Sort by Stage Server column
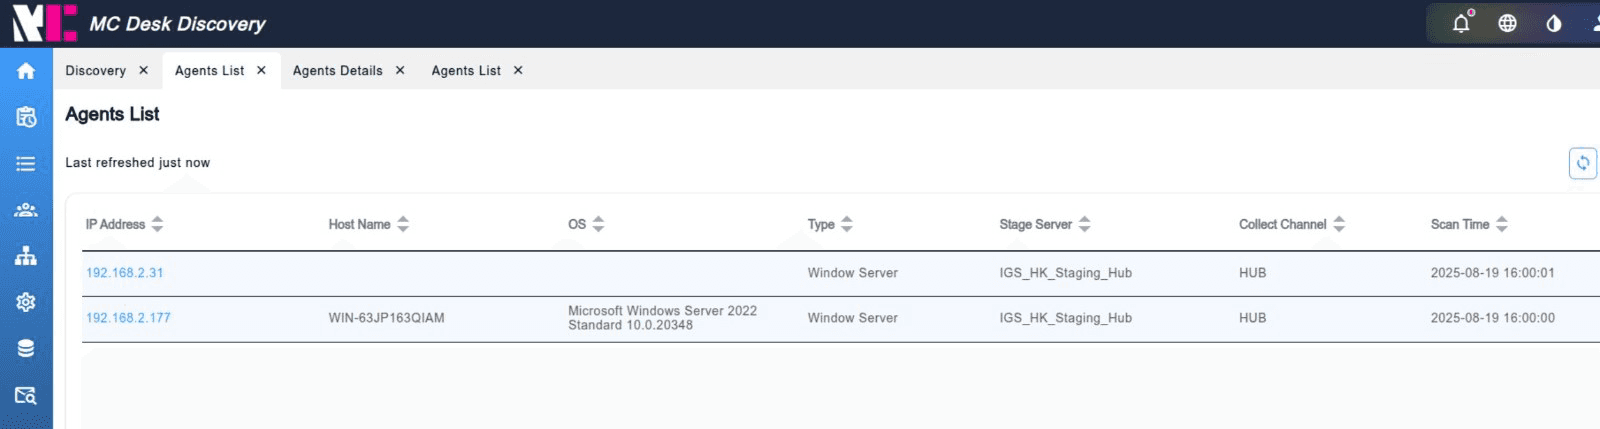This screenshot has width=1600, height=429. 1084,224
